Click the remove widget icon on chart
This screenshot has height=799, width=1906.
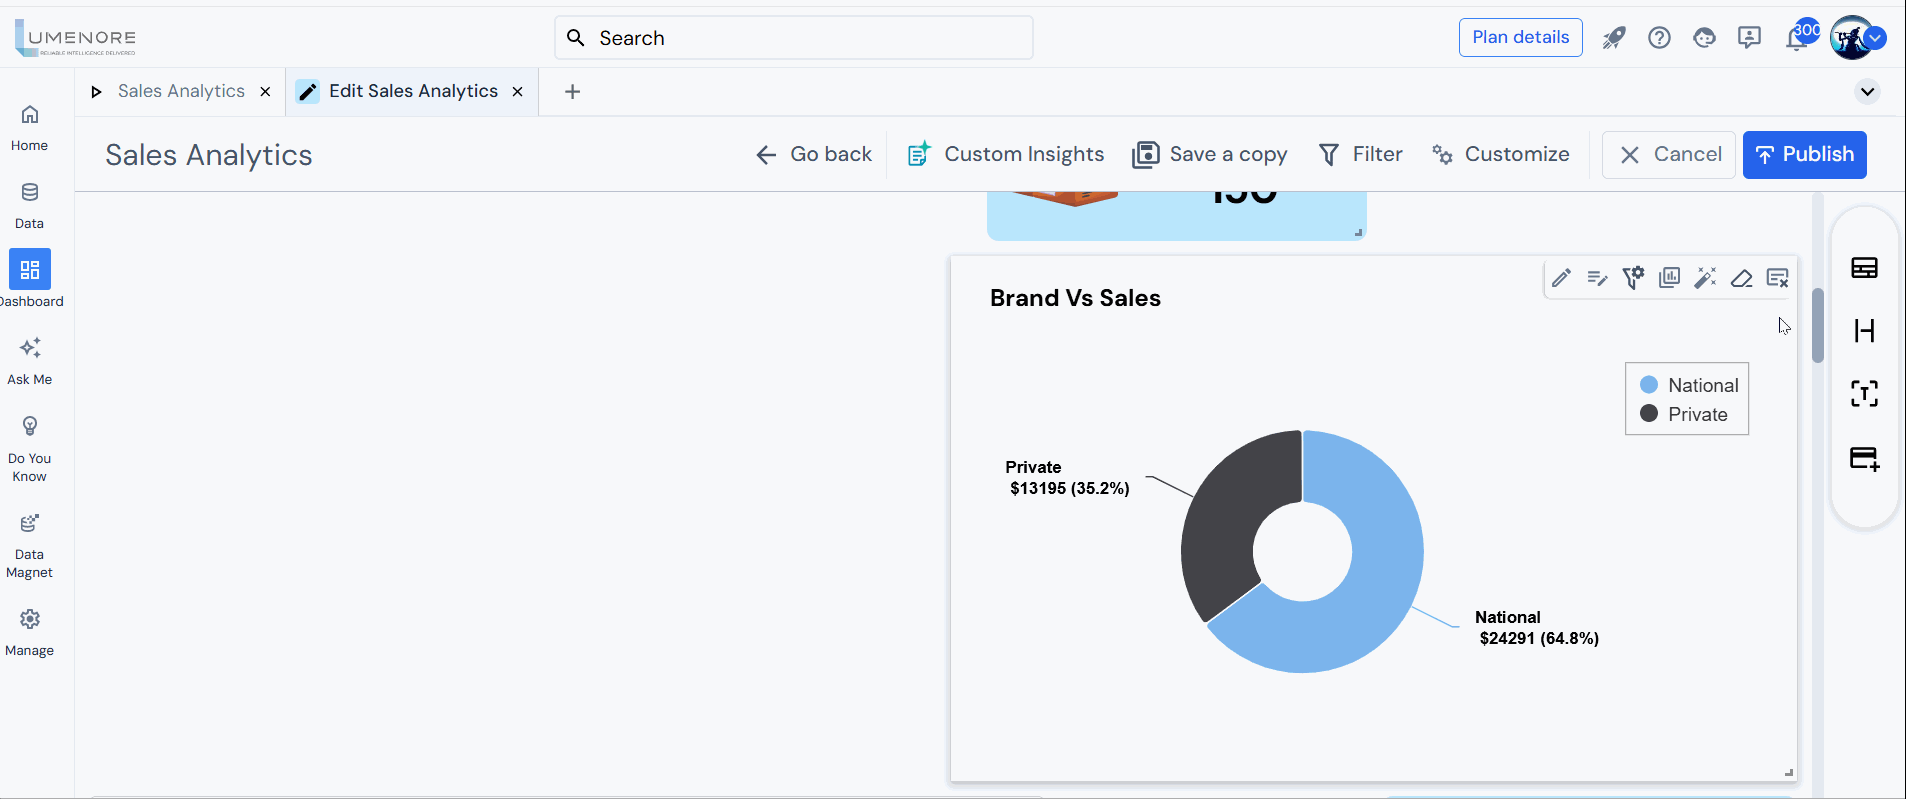click(x=1777, y=278)
